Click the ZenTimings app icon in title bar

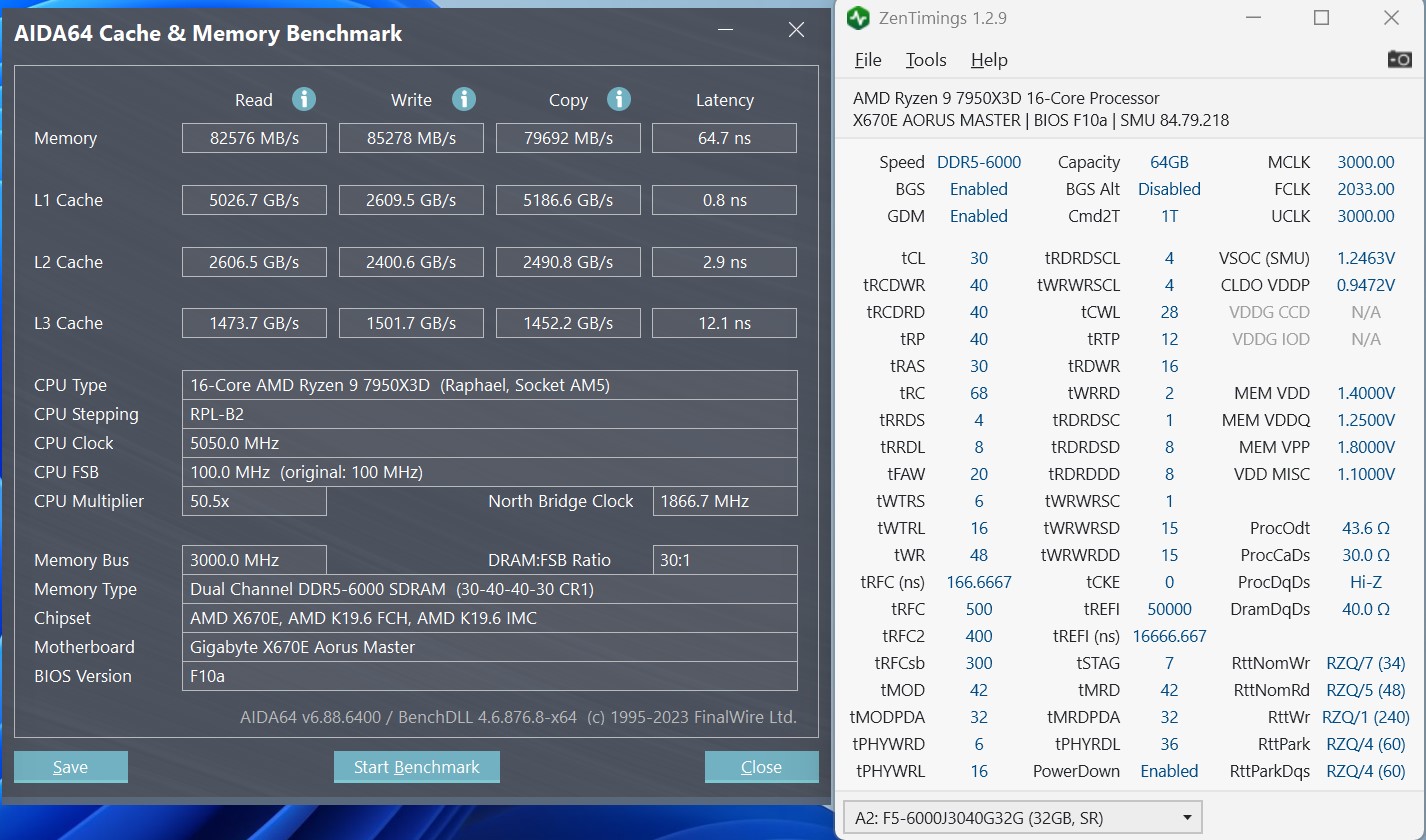(858, 18)
